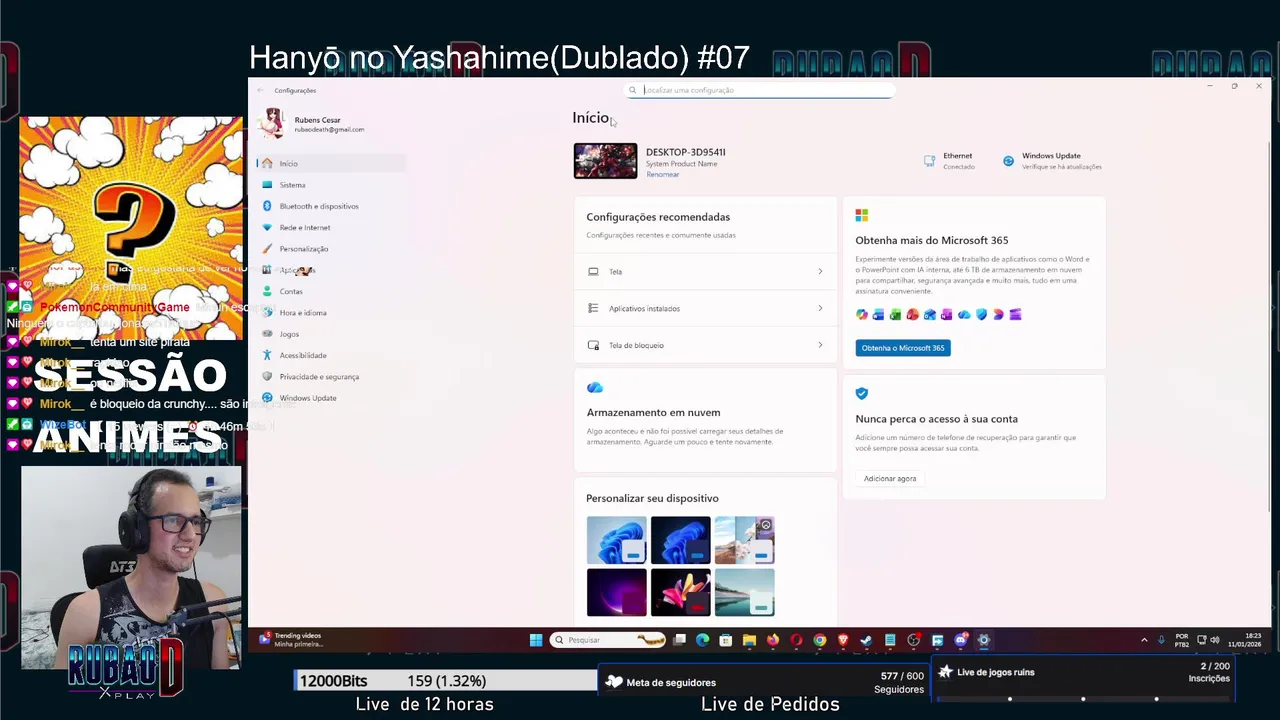Select the purple glow theme
This screenshot has width=1280, height=720.
coord(616,592)
